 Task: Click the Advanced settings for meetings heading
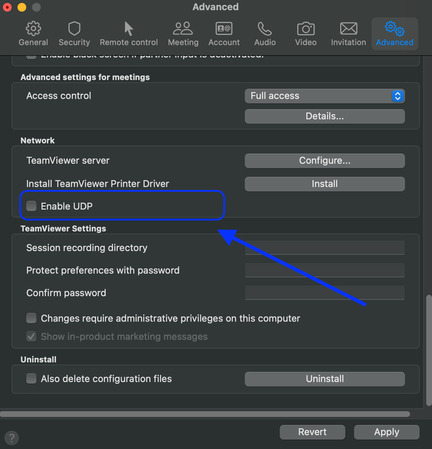85,77
